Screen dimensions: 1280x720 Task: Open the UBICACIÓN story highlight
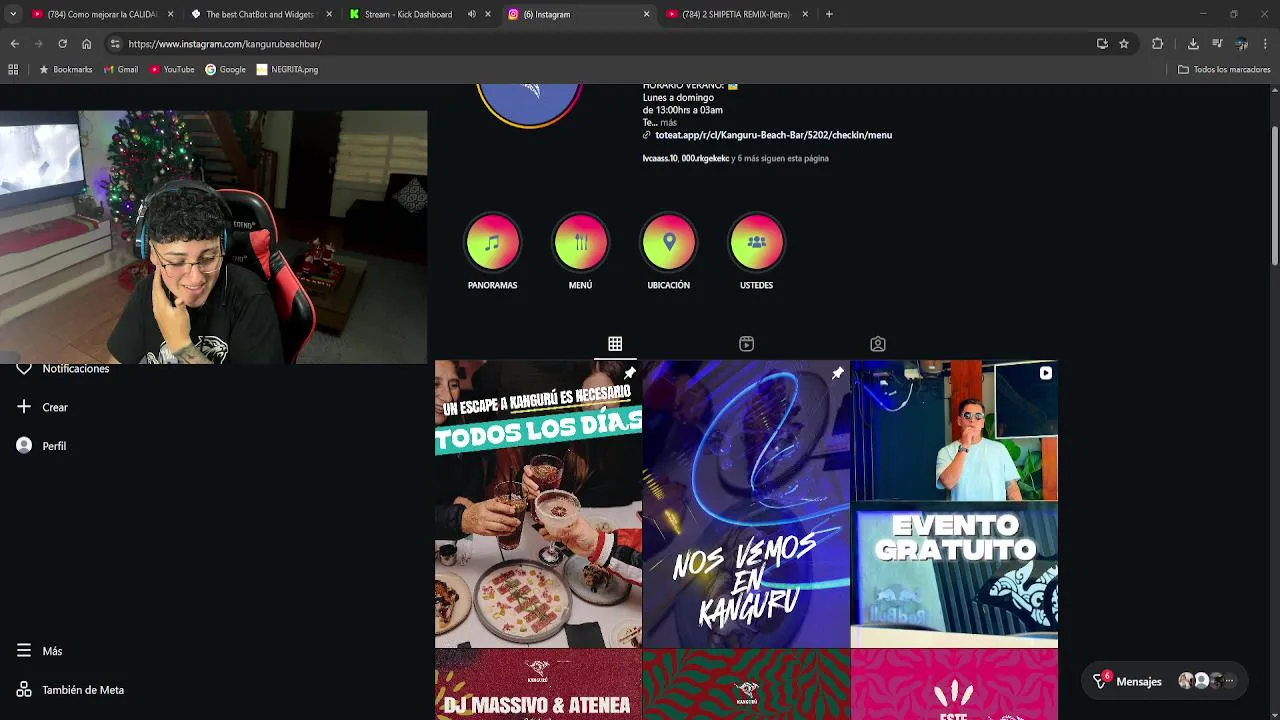(668, 242)
